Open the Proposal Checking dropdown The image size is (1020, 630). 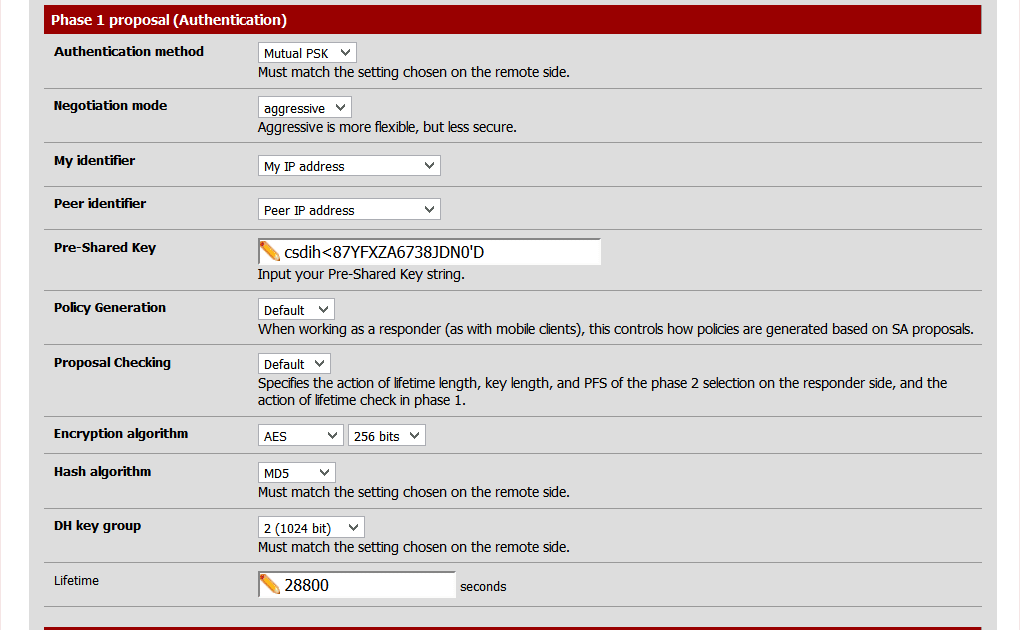tap(294, 364)
